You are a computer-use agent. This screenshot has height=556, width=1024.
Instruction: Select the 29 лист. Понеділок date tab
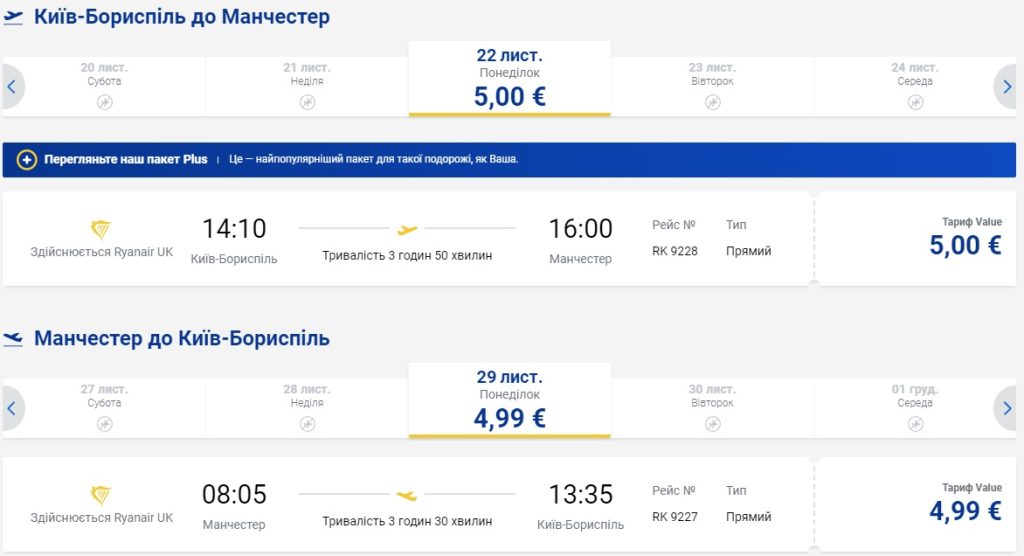509,400
